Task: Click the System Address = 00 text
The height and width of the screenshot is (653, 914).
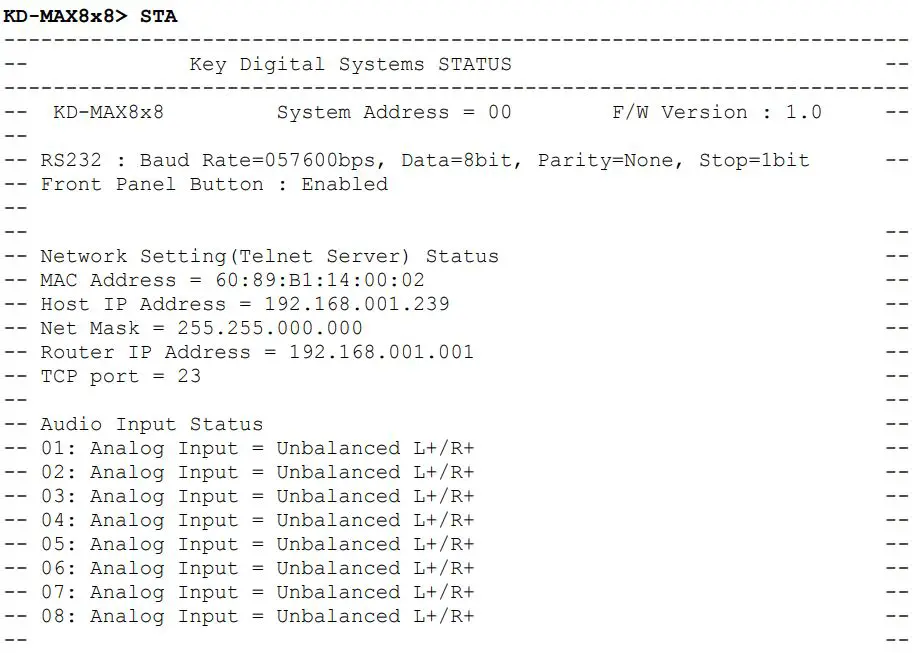Action: pos(394,112)
